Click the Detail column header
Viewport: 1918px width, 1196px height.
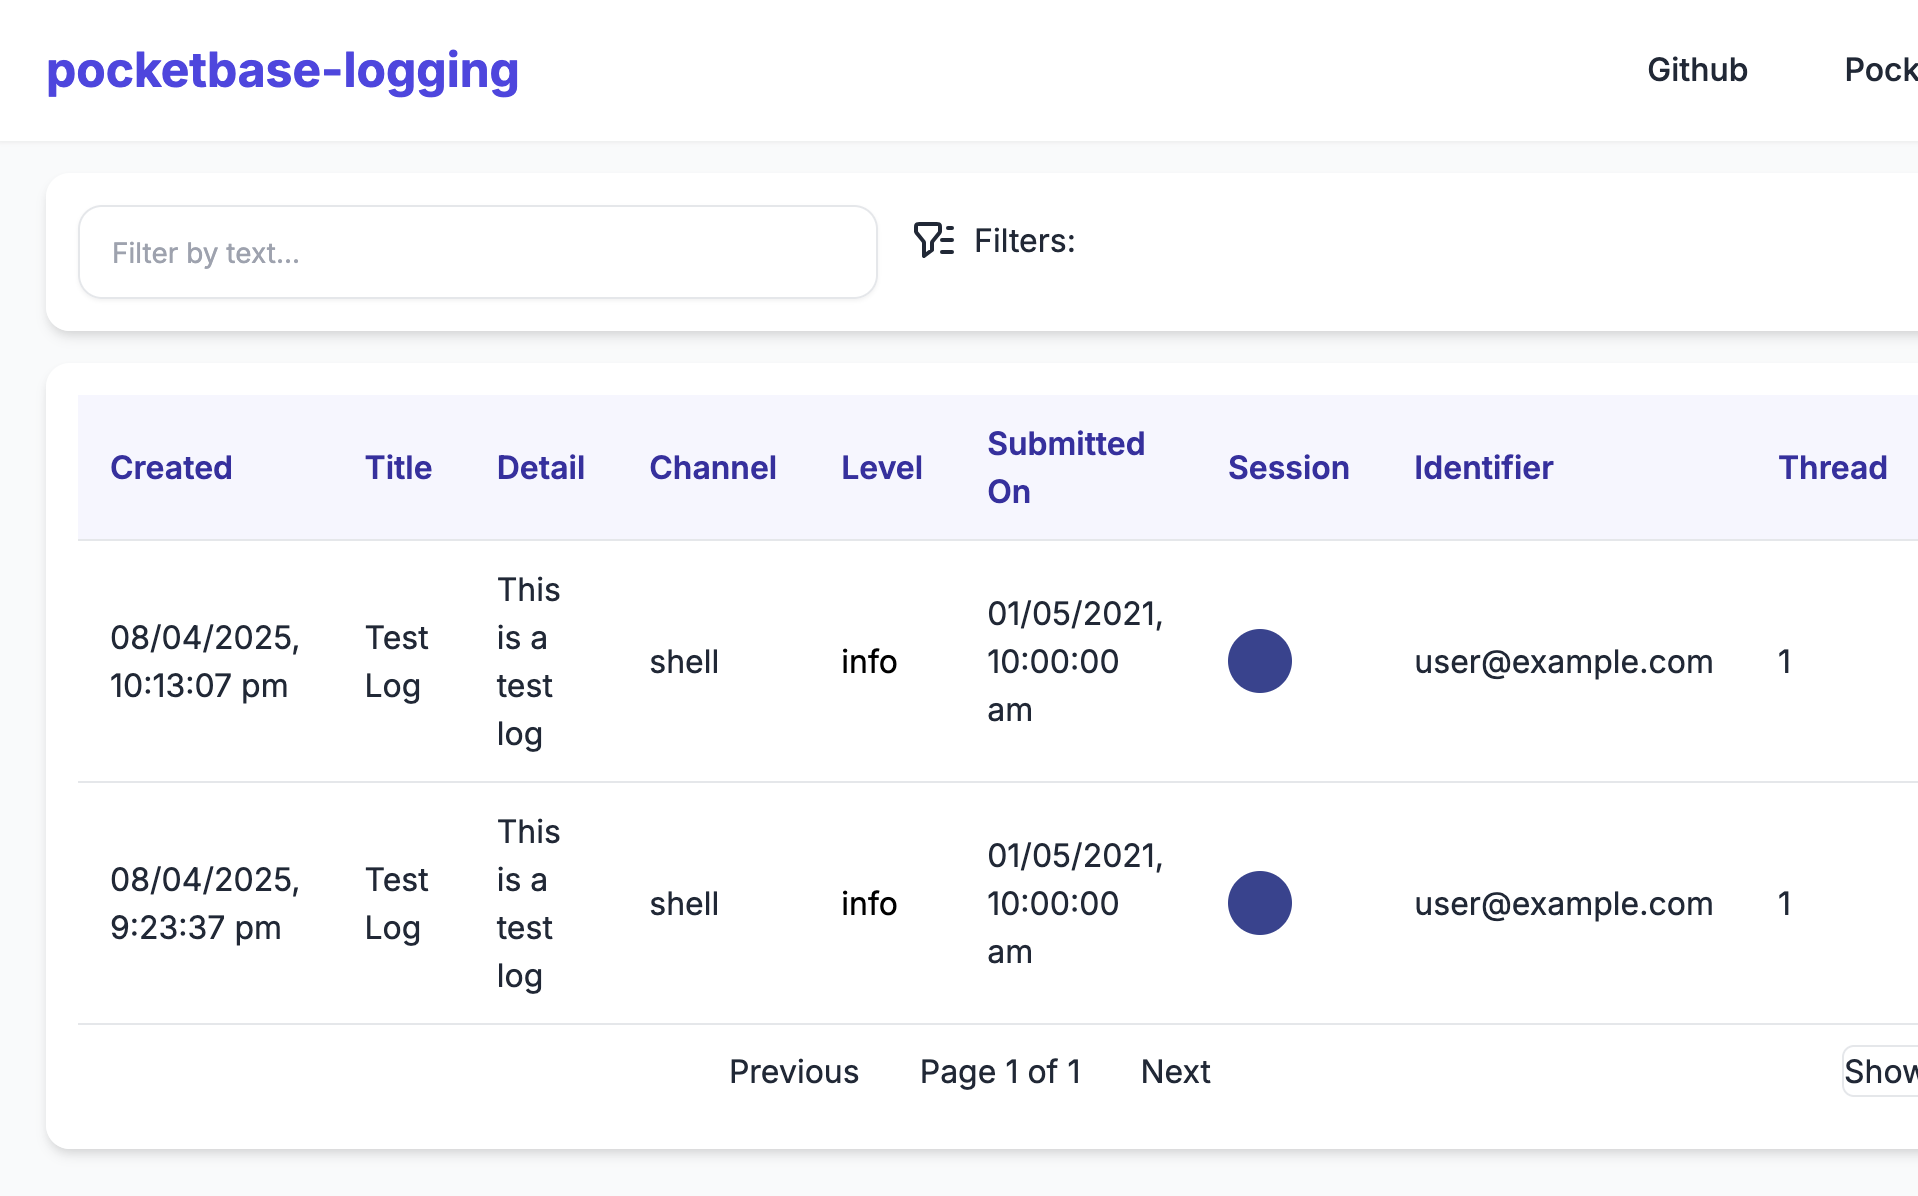point(540,467)
